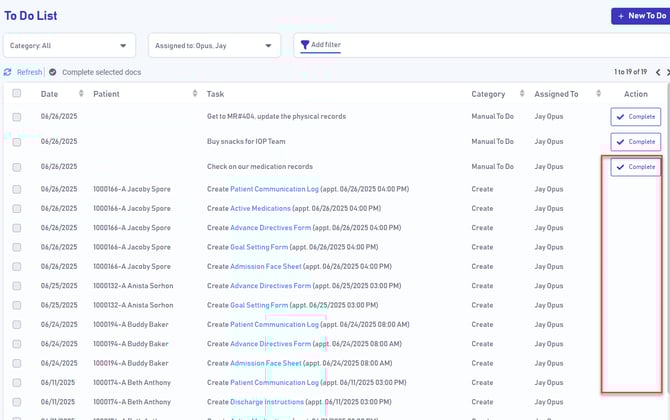
Task: Sort by Assigned To column arrows
Action: (x=598, y=93)
